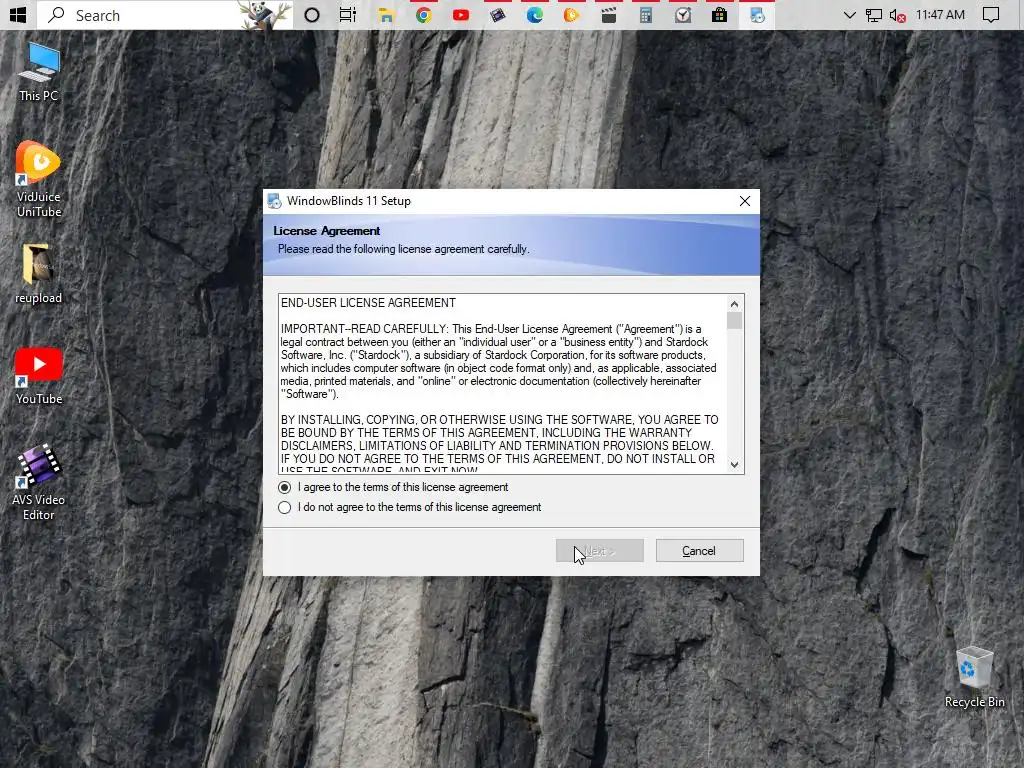Click the 'WindowBlinds 11 Setup' window title

[x=349, y=201]
